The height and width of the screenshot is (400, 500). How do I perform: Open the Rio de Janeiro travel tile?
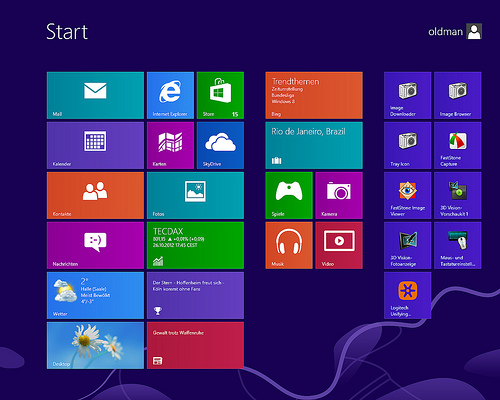pyautogui.click(x=314, y=145)
